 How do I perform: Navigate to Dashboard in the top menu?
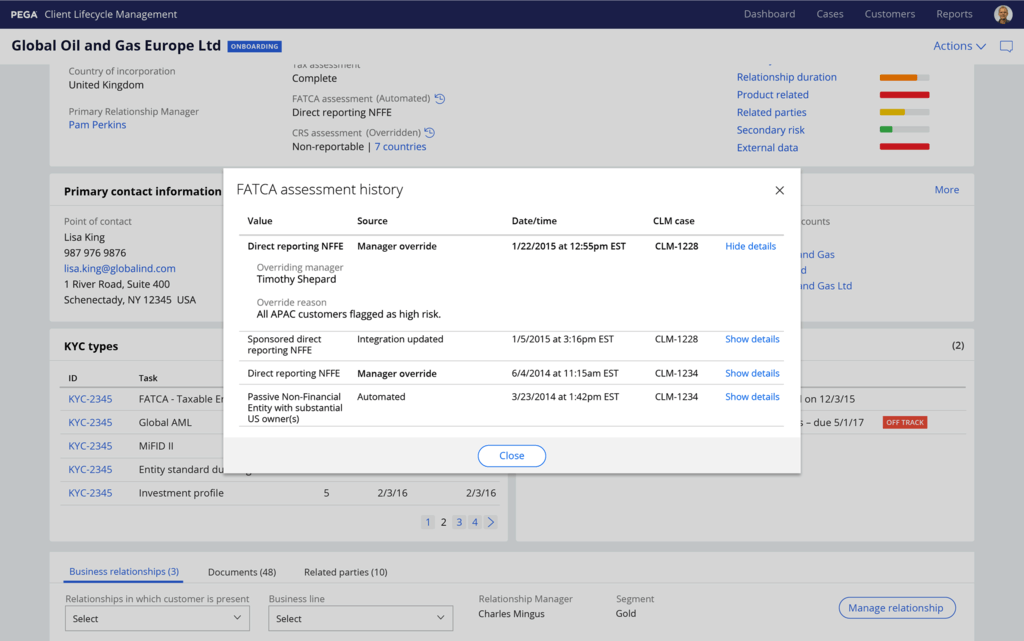[x=769, y=14]
